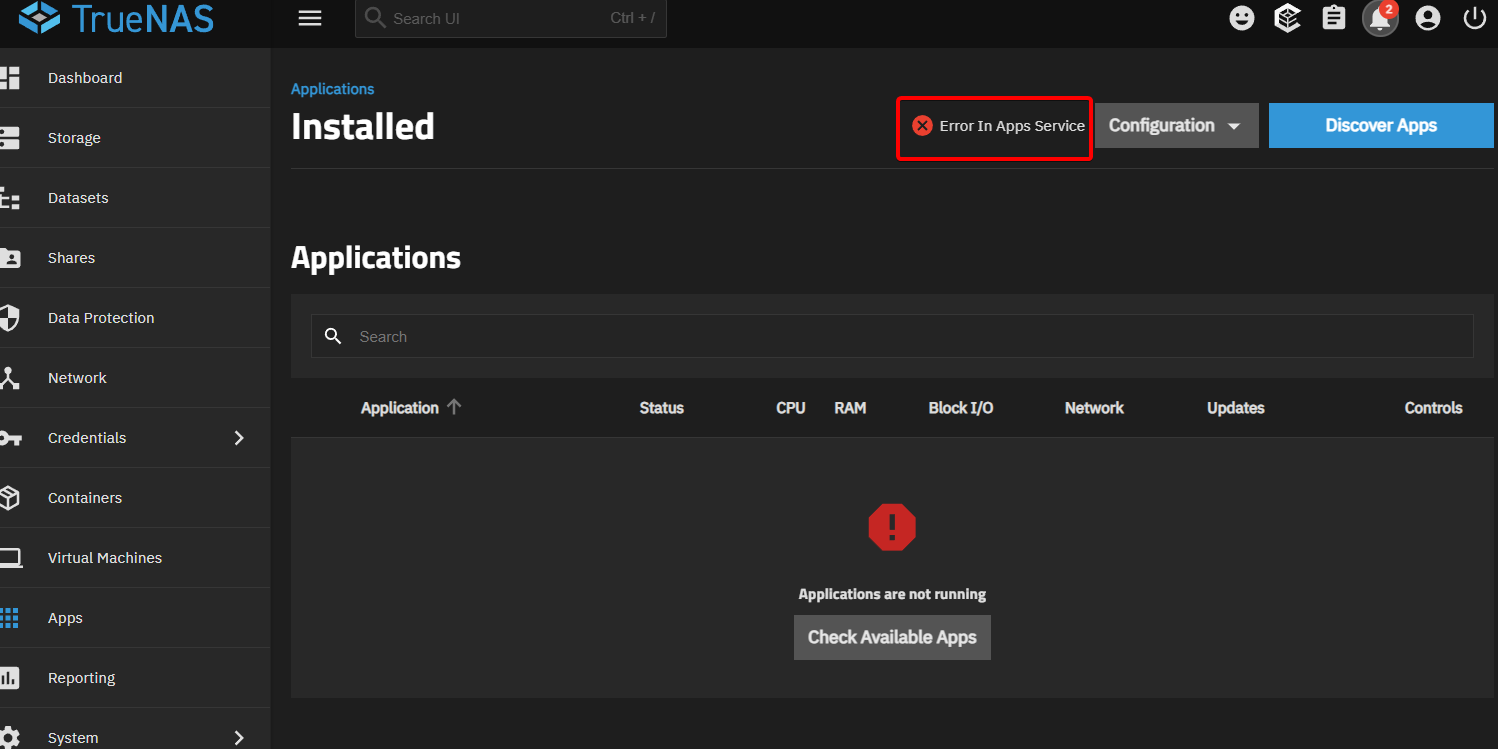Viewport: 1498px width, 749px height.
Task: Open the alerts bell with 2 notifications
Action: pos(1380,19)
